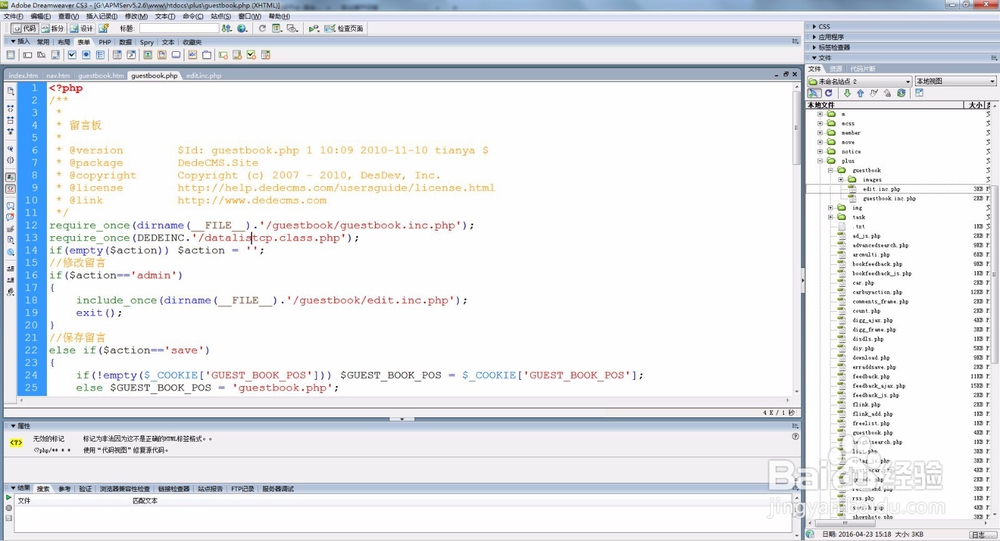The height and width of the screenshot is (541, 1000).
Task: Click inside the 标题 title input field
Action: 179,29
